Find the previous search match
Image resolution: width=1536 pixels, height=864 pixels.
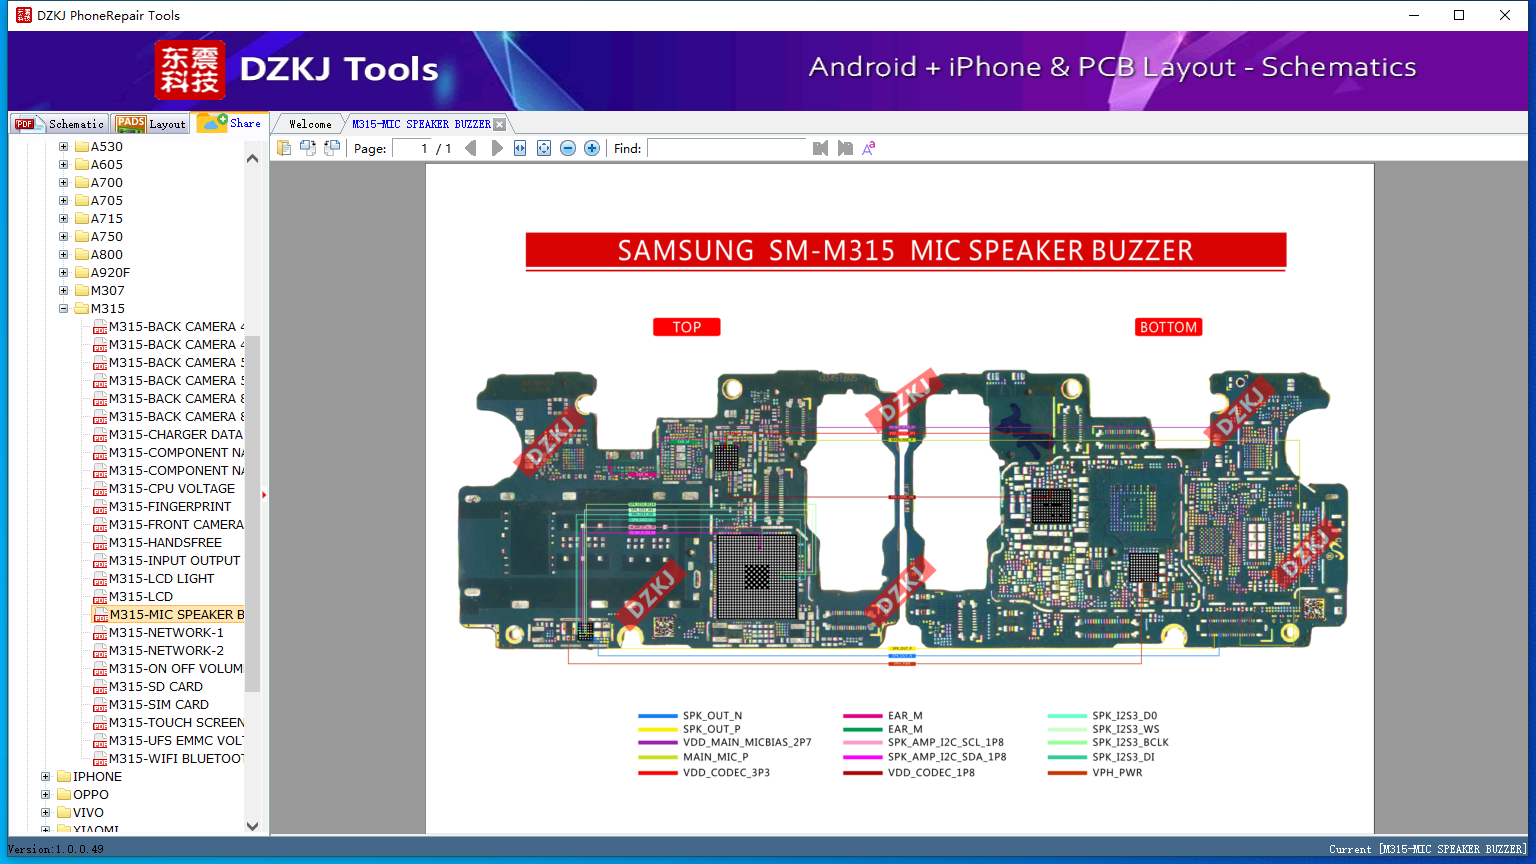click(x=821, y=148)
